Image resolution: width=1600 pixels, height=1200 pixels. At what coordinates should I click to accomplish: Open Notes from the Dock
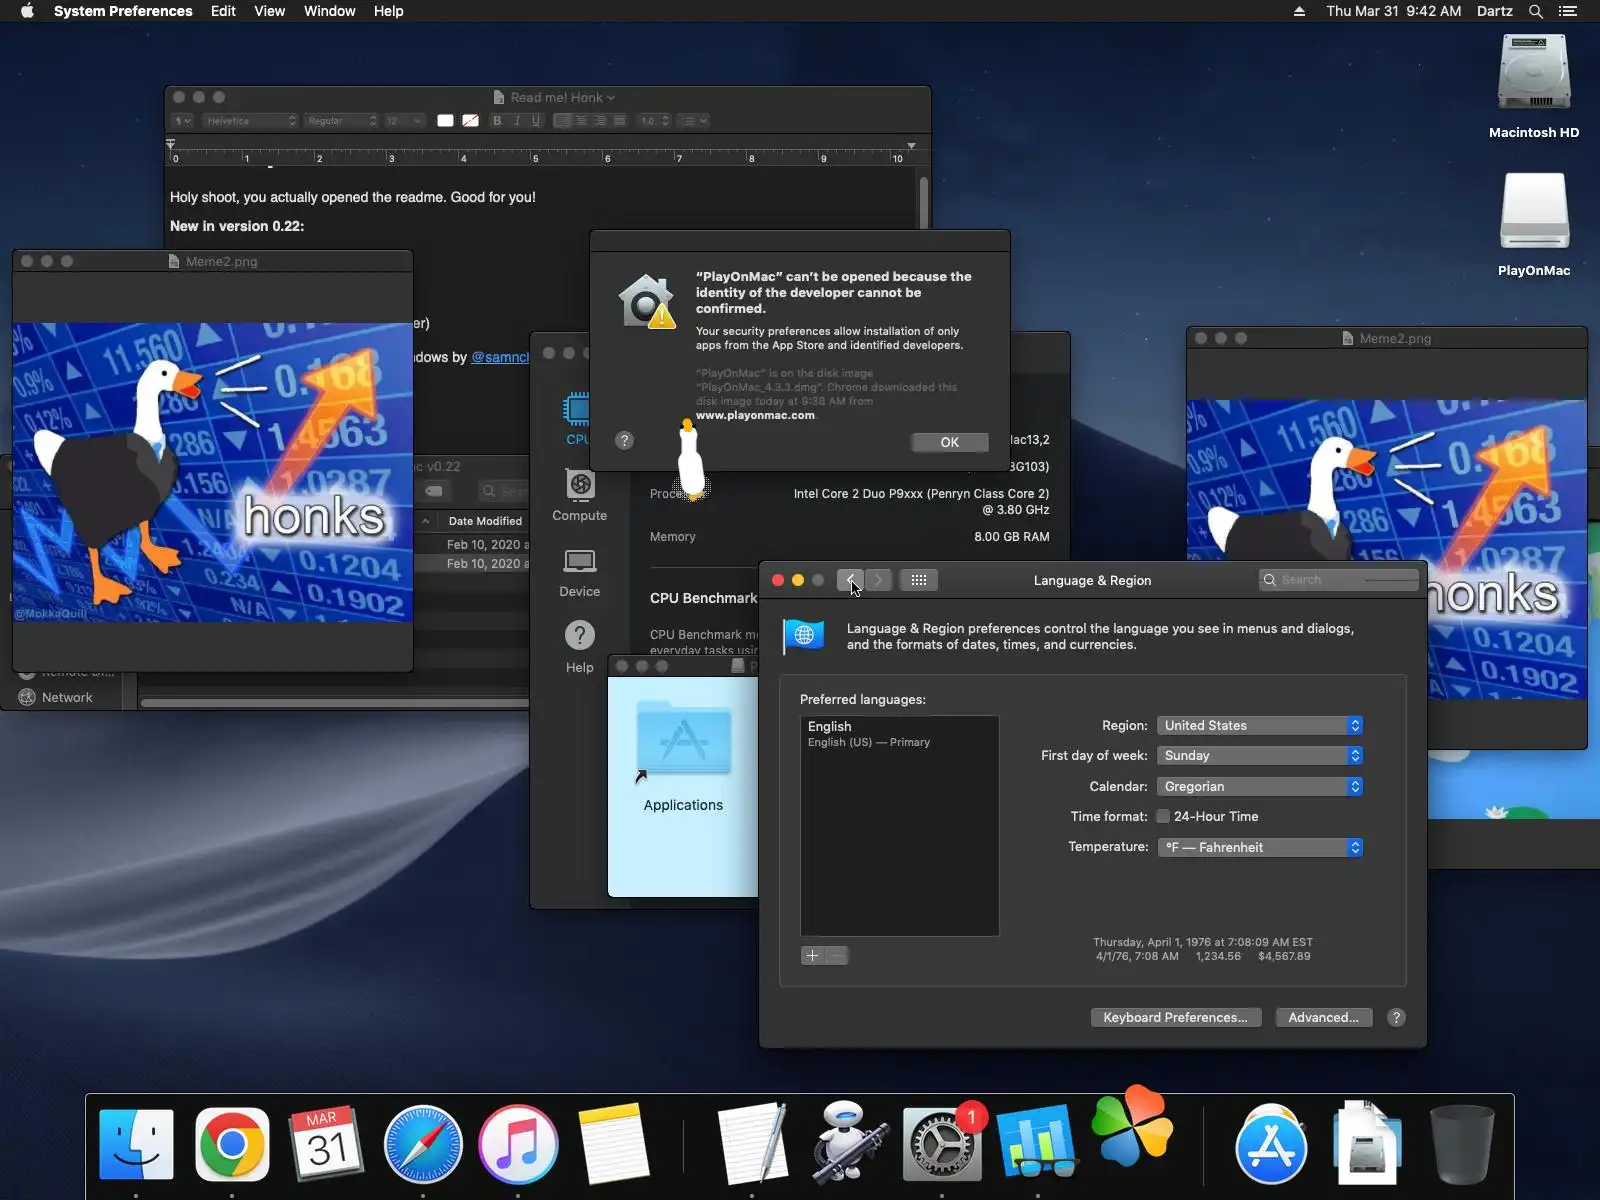[x=613, y=1144]
